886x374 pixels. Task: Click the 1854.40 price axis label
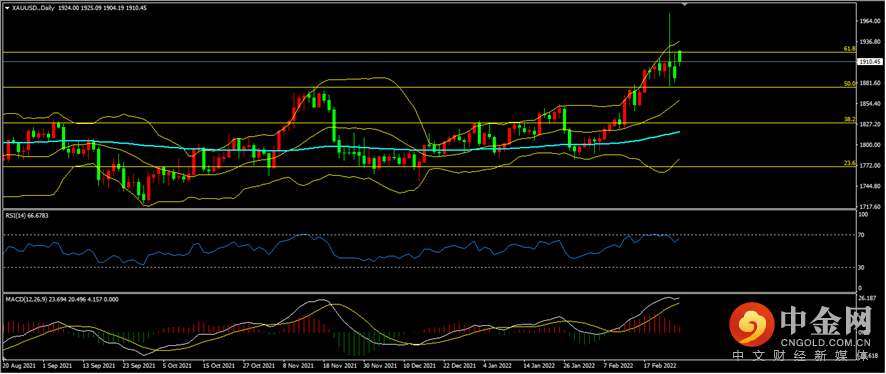click(x=870, y=103)
